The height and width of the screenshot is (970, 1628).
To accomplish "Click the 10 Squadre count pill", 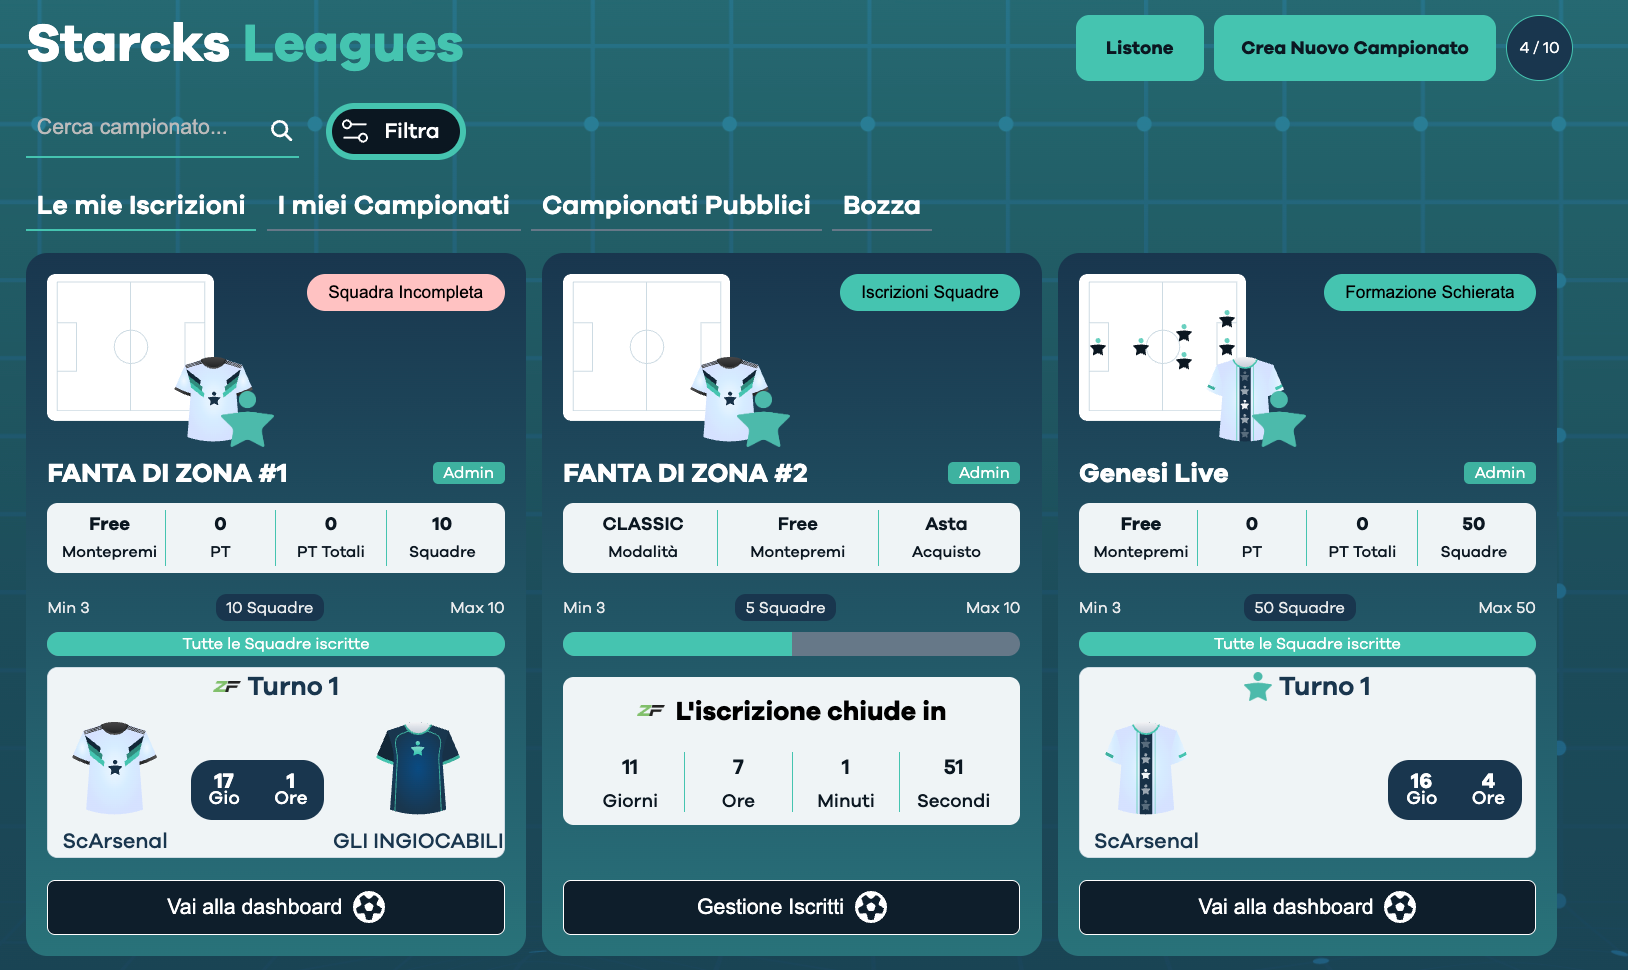I will point(270,607).
